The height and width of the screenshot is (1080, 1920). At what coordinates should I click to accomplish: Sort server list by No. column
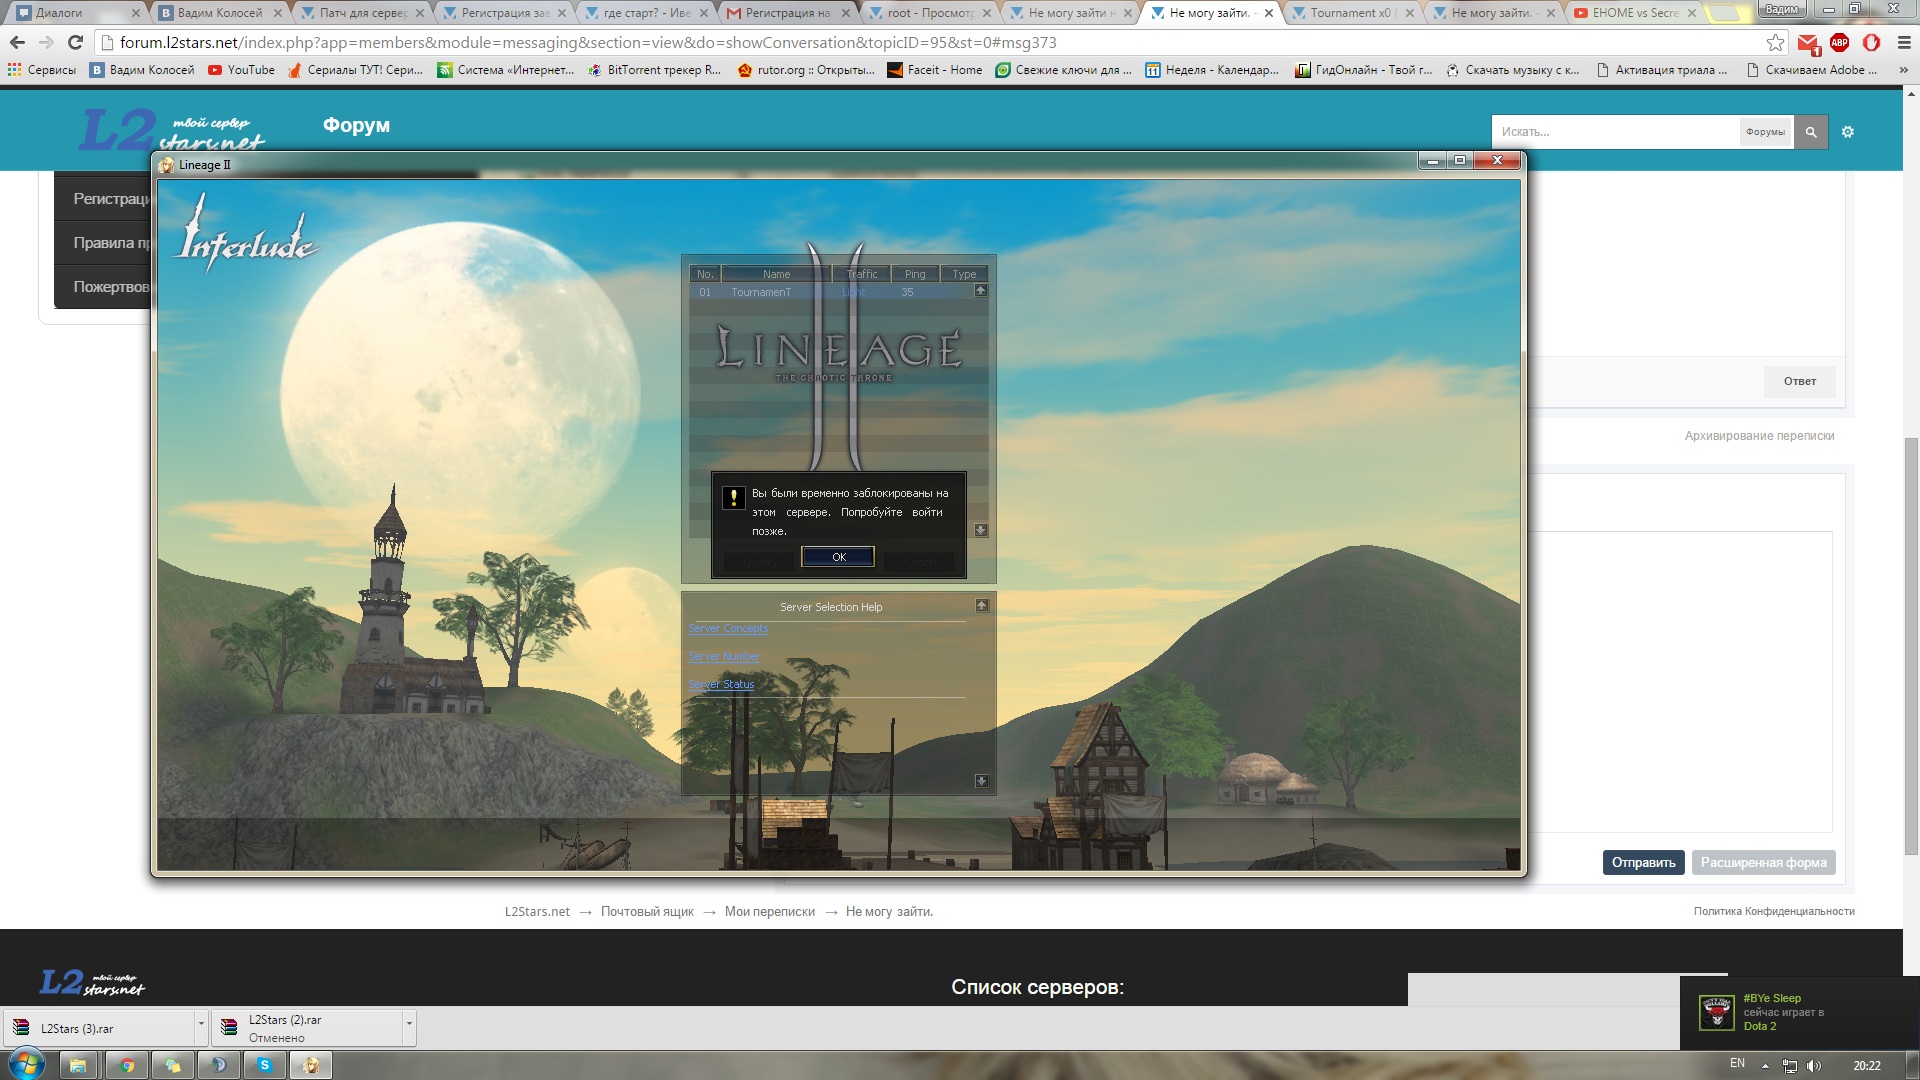pos(705,274)
